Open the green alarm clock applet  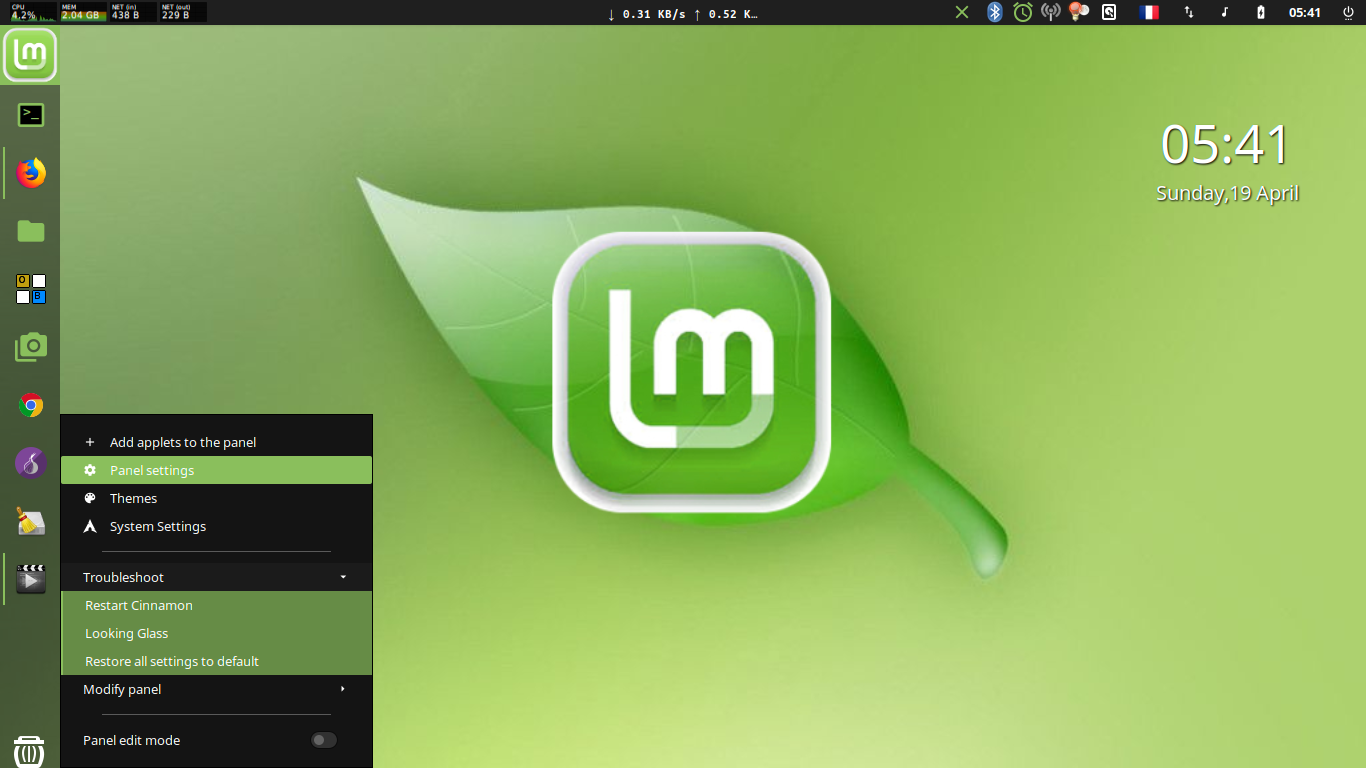[x=1022, y=12]
